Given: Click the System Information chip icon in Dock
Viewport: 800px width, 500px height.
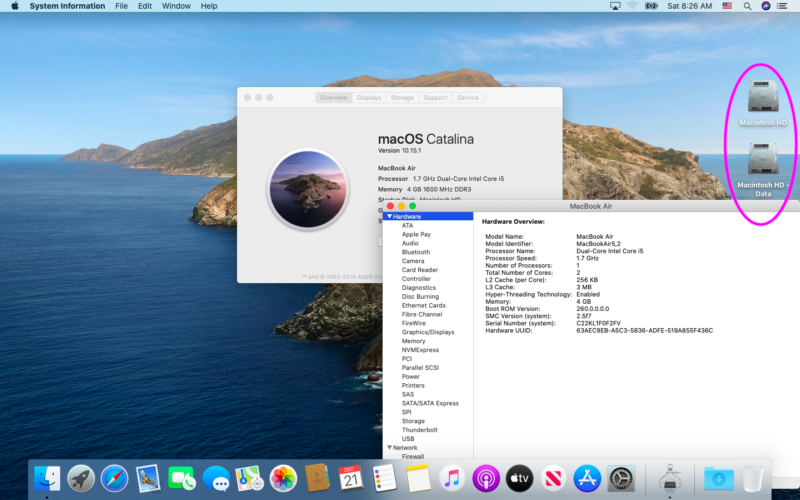Looking at the screenshot, I should (670, 479).
